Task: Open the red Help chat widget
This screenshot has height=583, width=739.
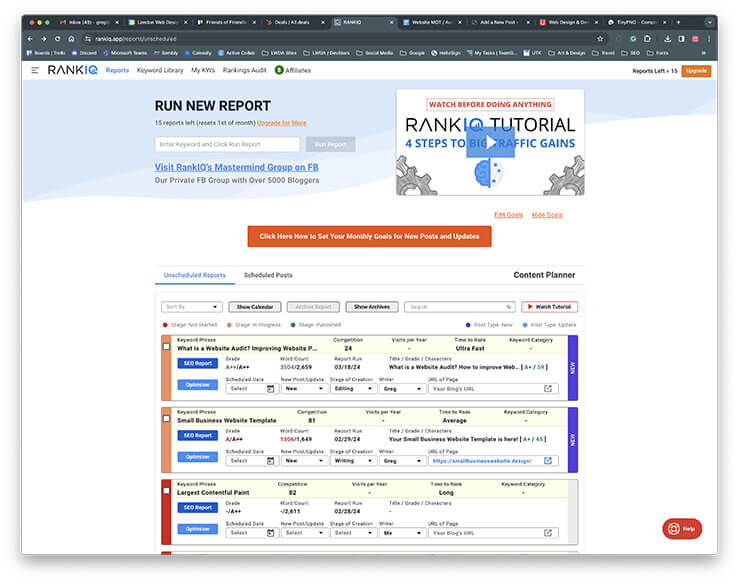Action: click(682, 529)
